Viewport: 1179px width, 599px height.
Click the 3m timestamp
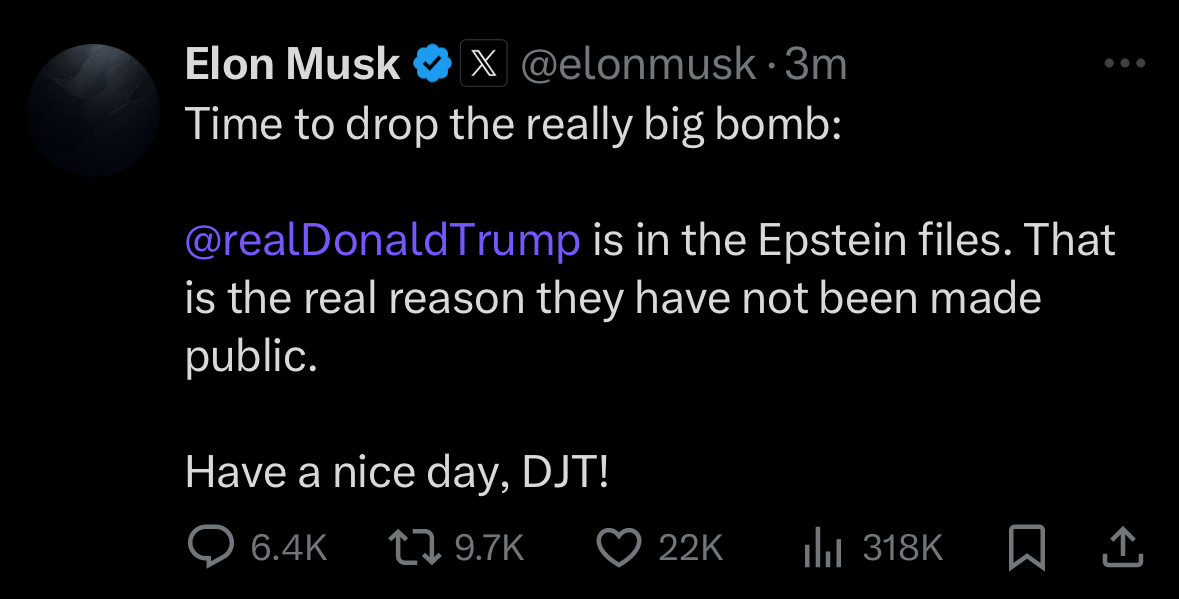pos(816,65)
